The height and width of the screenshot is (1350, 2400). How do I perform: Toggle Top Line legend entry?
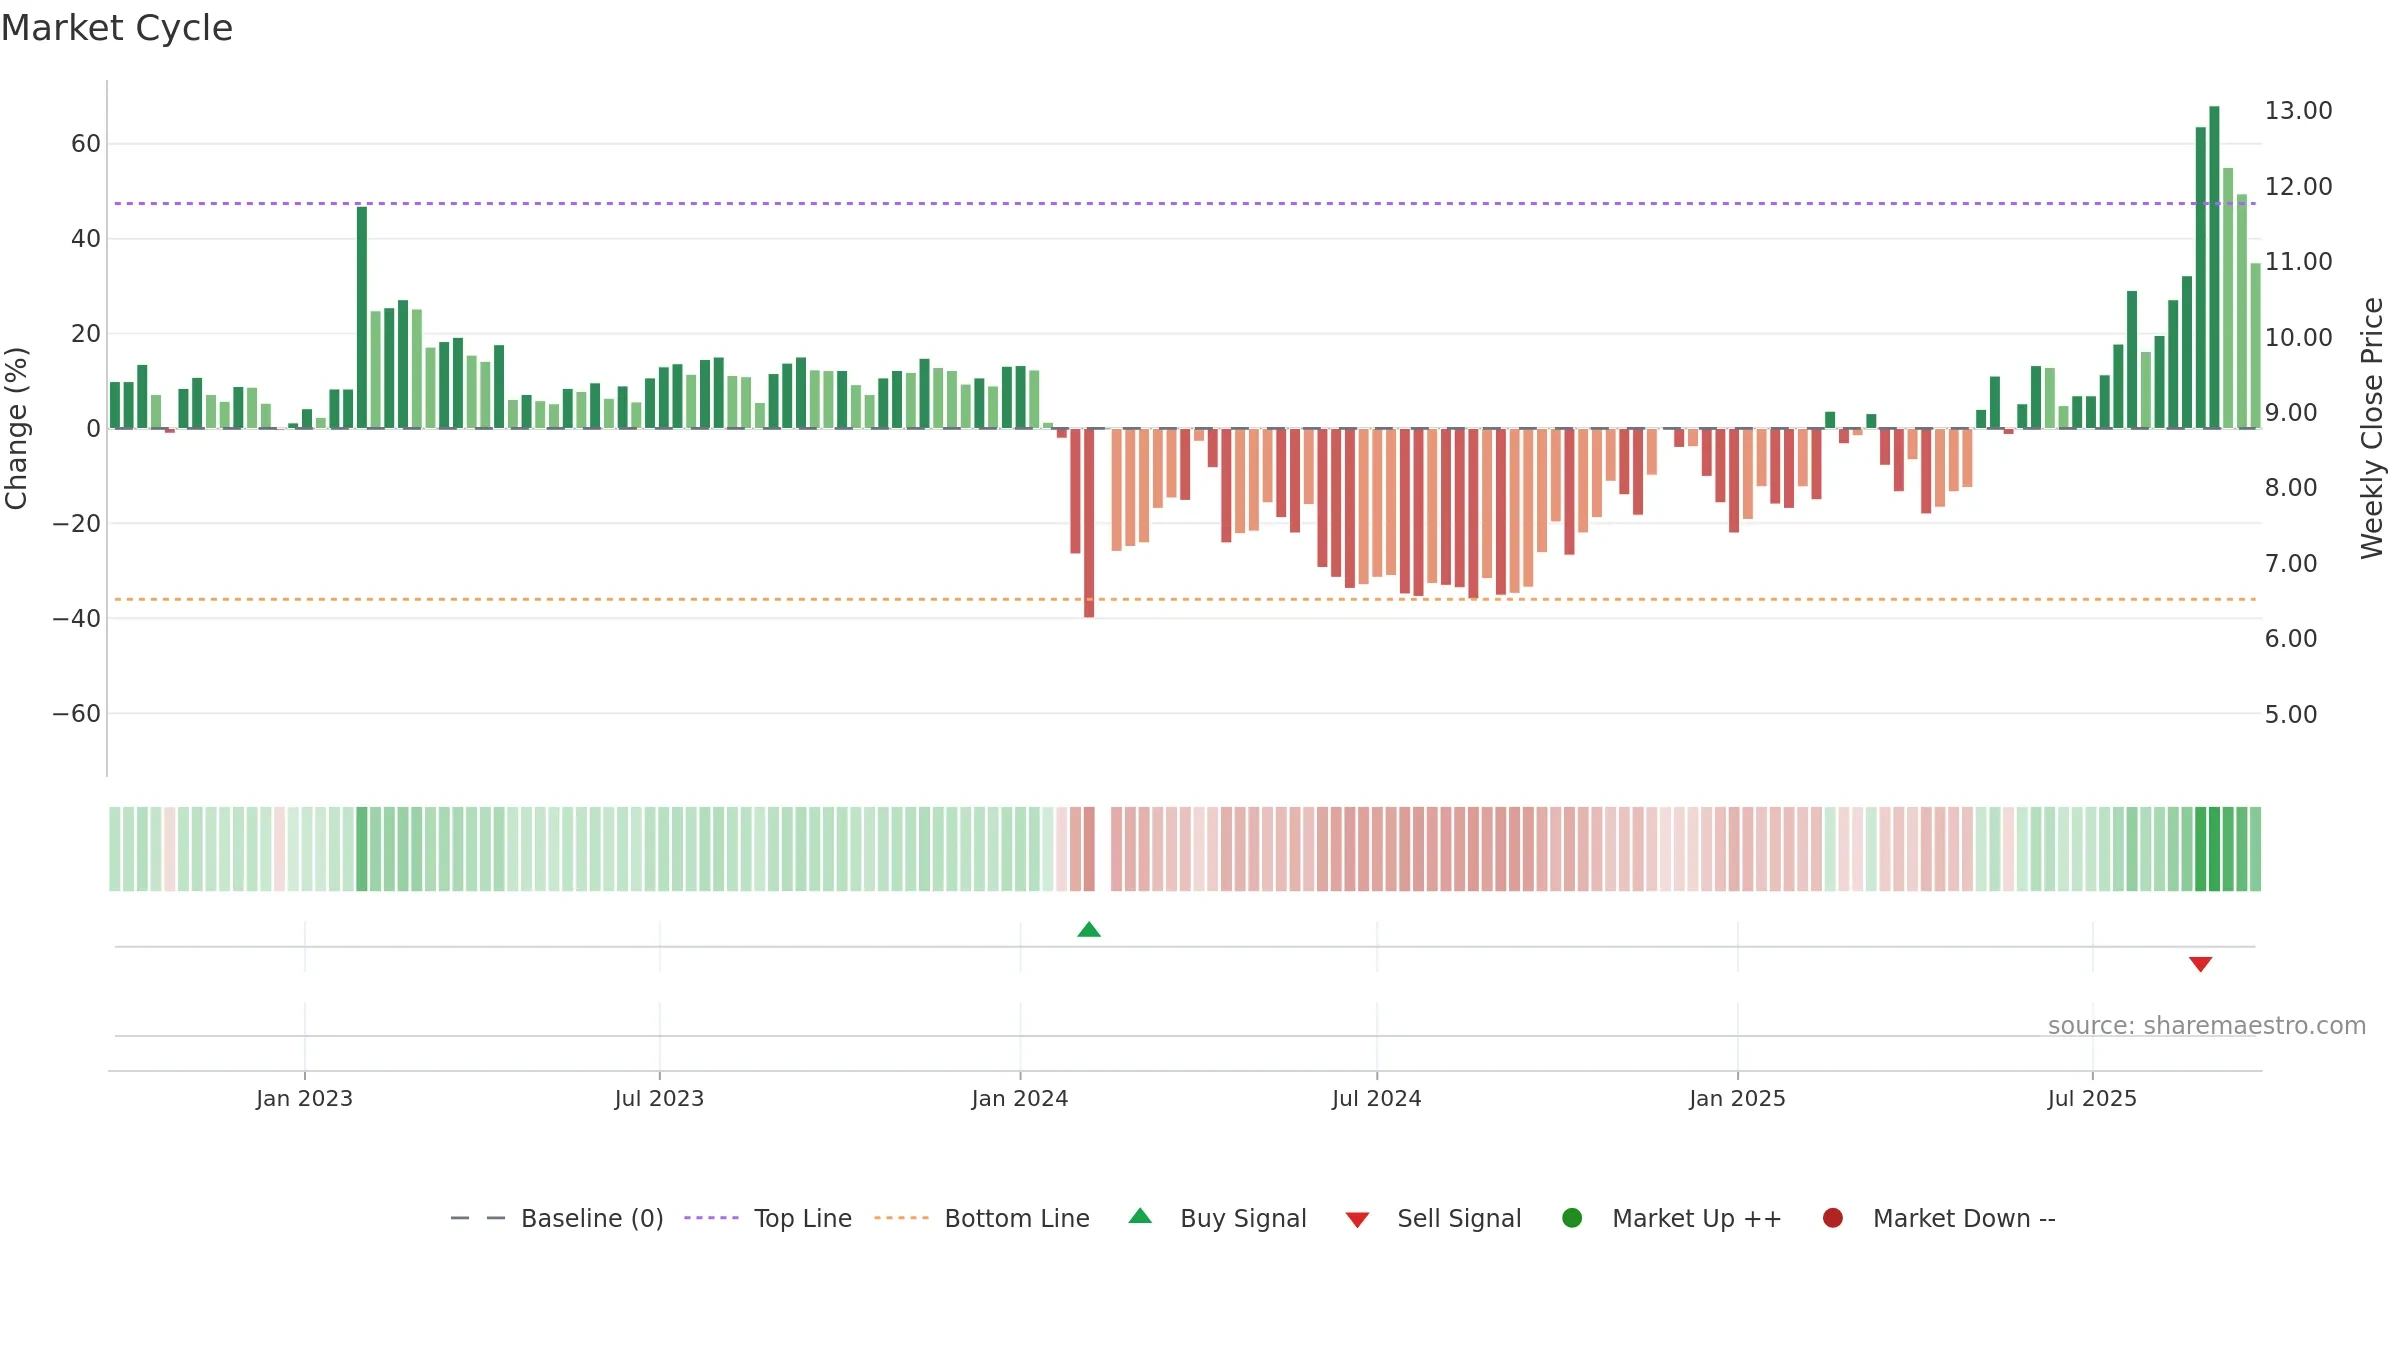pyautogui.click(x=768, y=1218)
